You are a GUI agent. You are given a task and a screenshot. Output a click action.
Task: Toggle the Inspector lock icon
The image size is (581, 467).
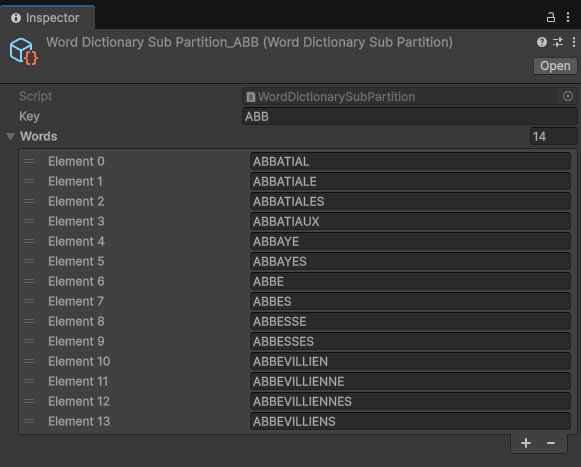(x=551, y=17)
